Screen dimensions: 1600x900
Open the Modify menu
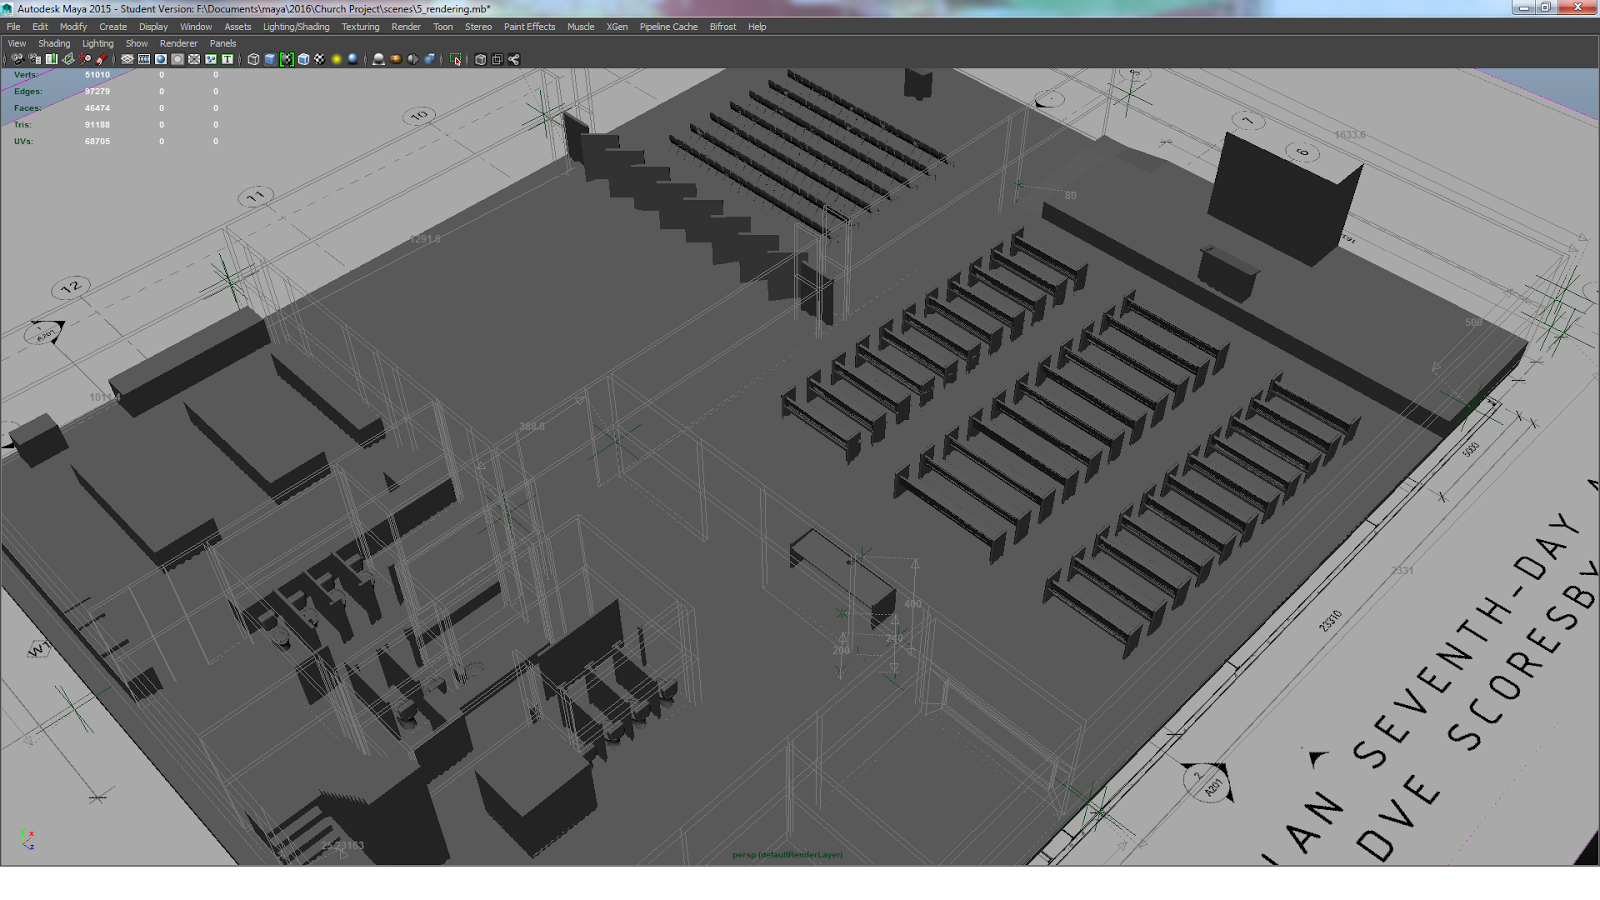(x=73, y=27)
